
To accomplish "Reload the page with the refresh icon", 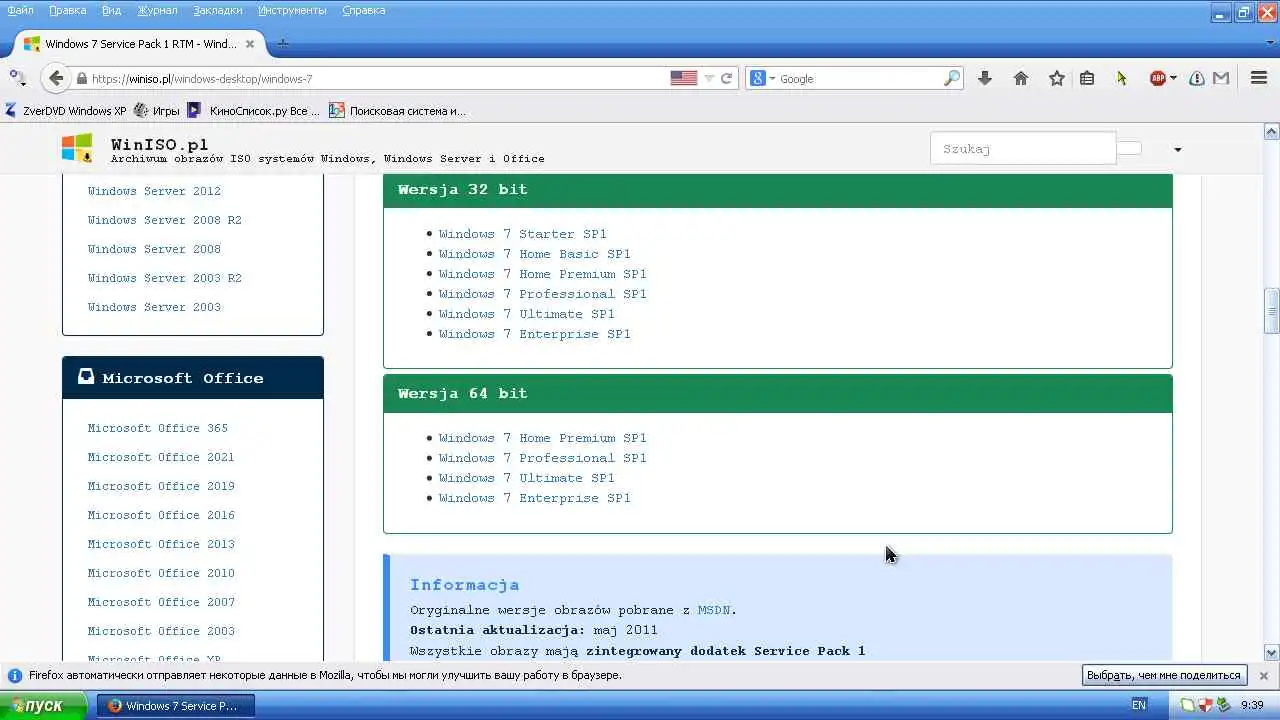I will (727, 78).
